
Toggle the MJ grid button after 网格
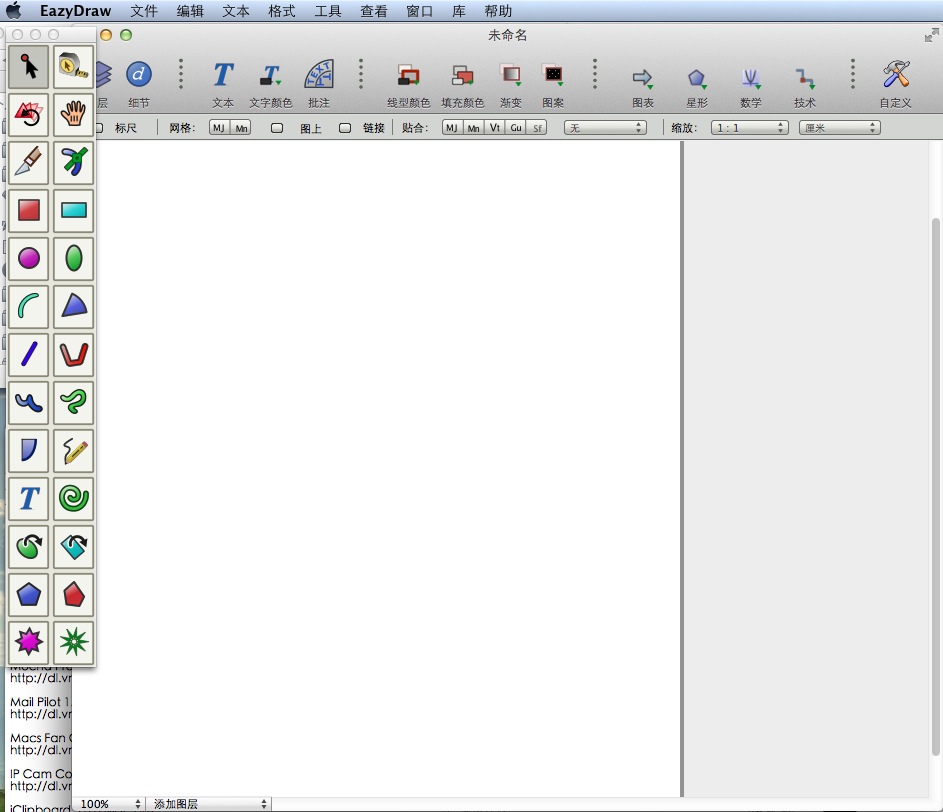click(x=219, y=128)
